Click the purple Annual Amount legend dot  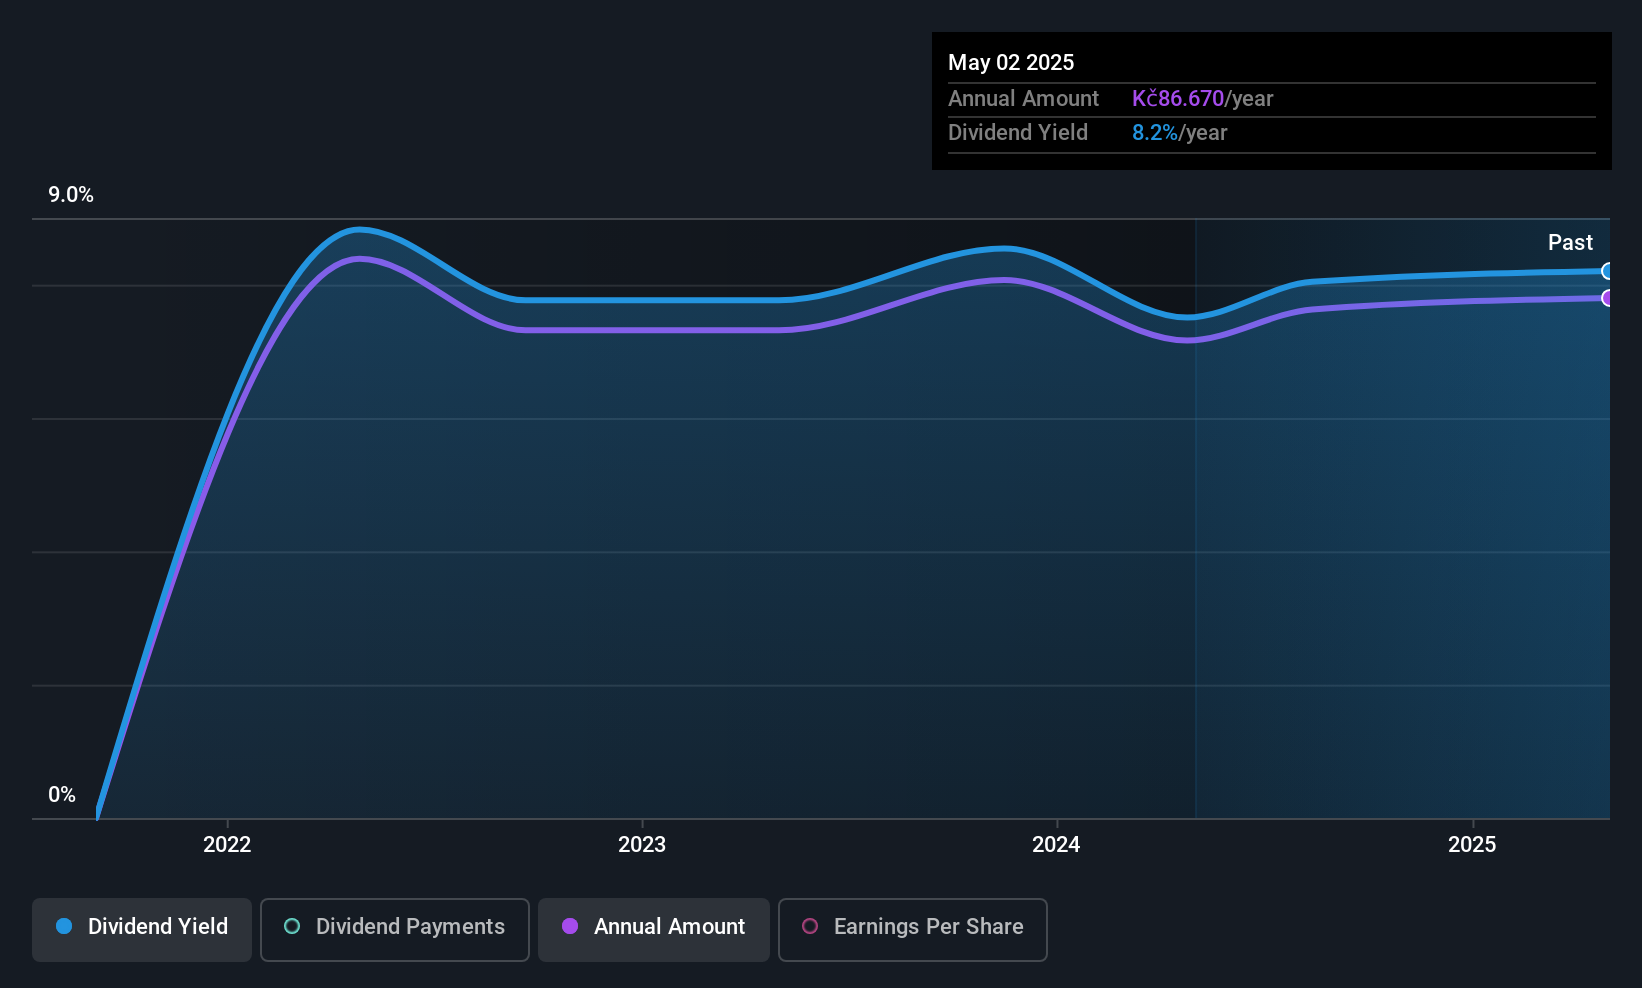570,926
